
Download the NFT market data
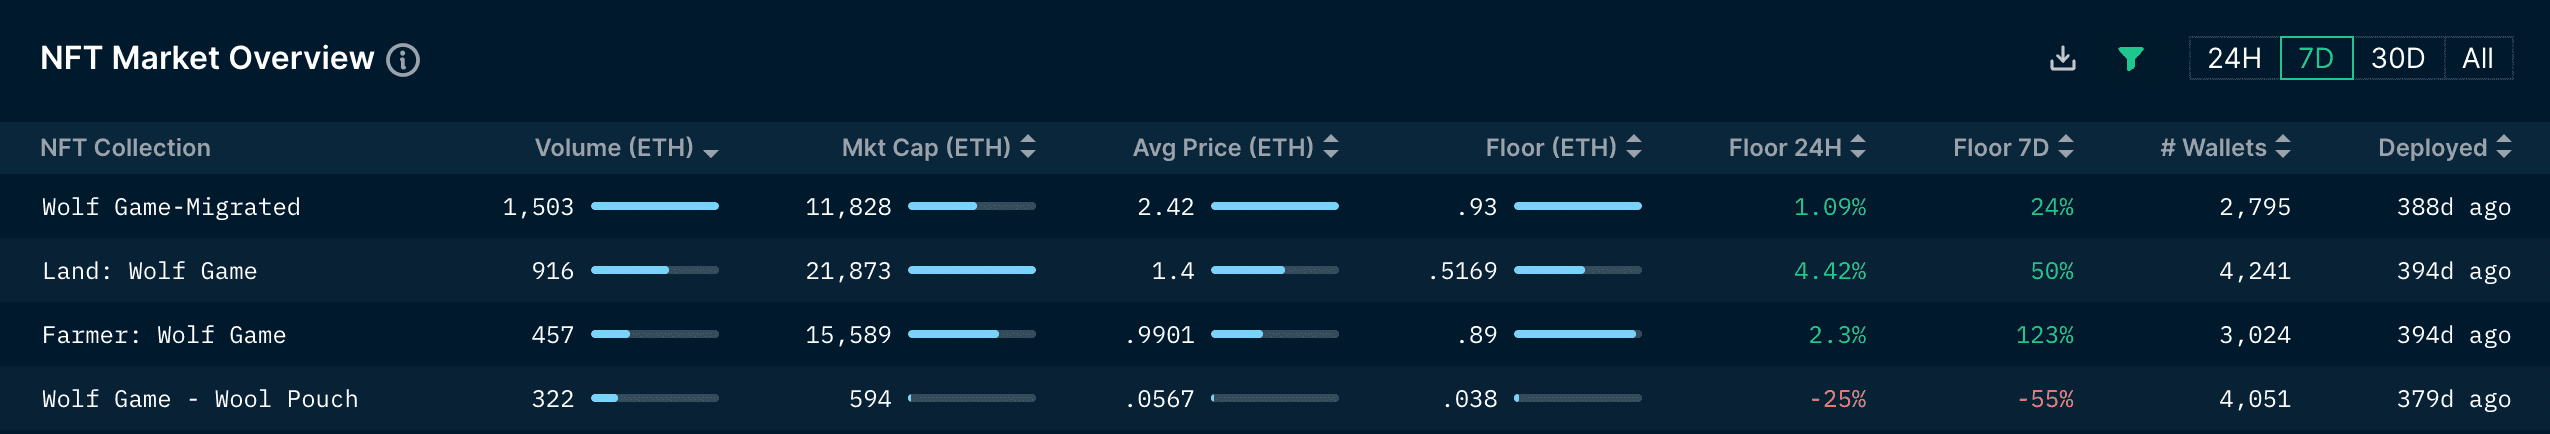2062,59
